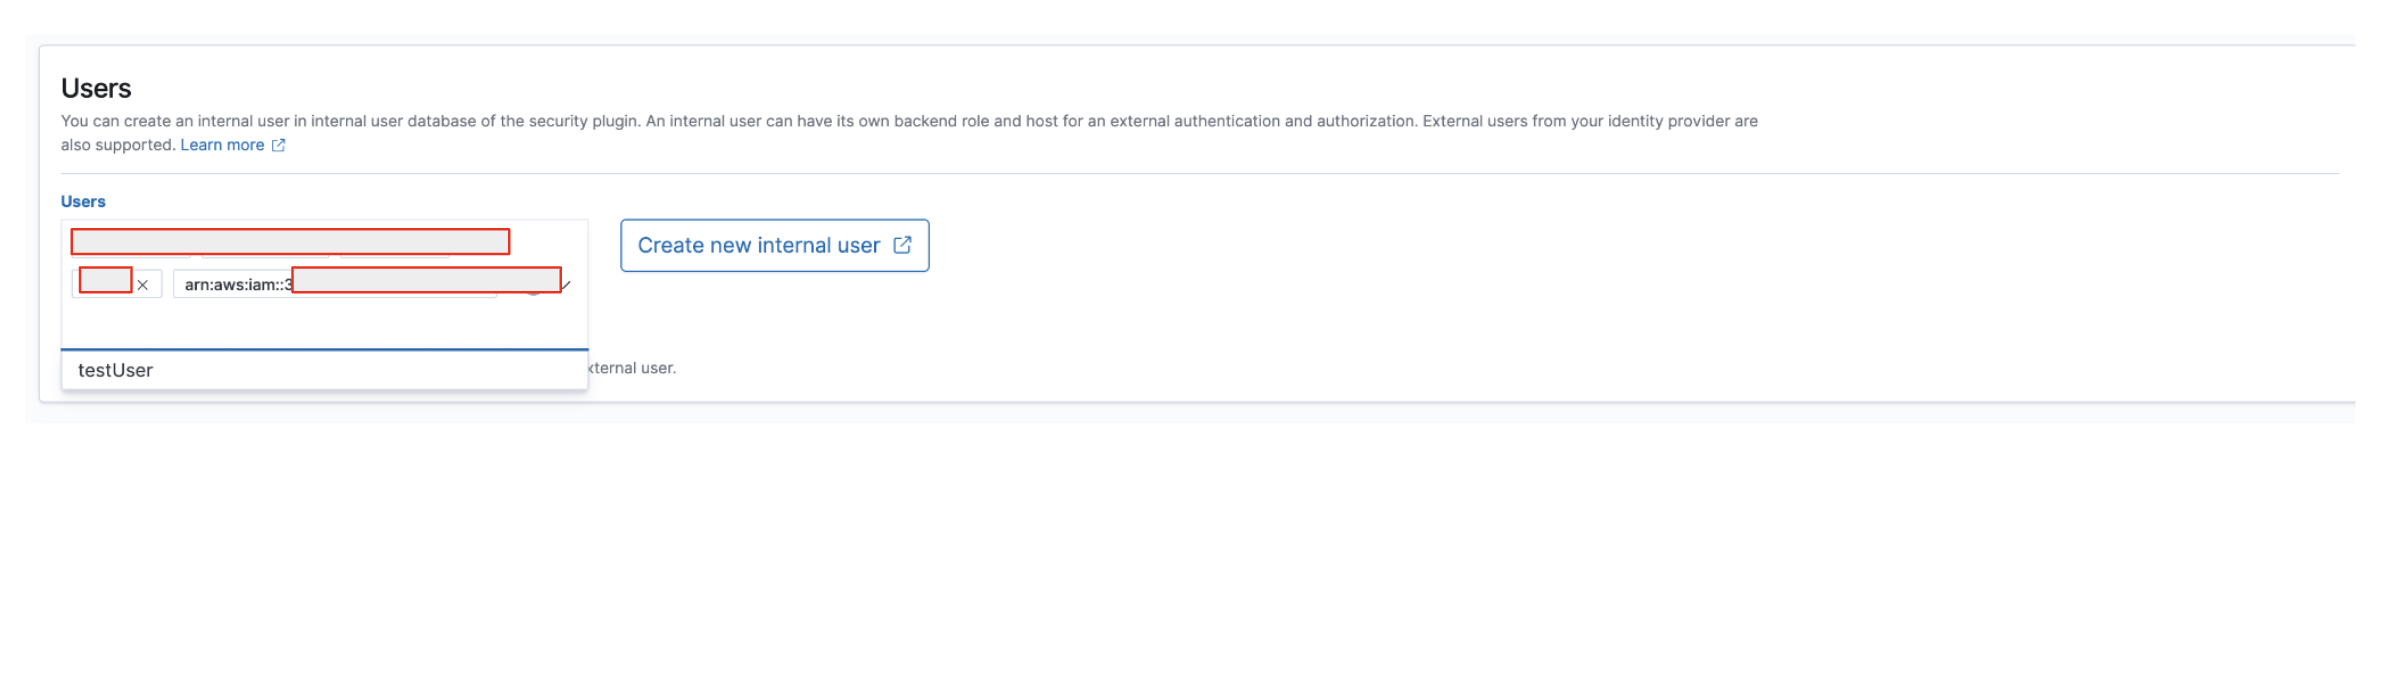Open the Learn more documentation link
The height and width of the screenshot is (690, 2386).
coord(222,145)
